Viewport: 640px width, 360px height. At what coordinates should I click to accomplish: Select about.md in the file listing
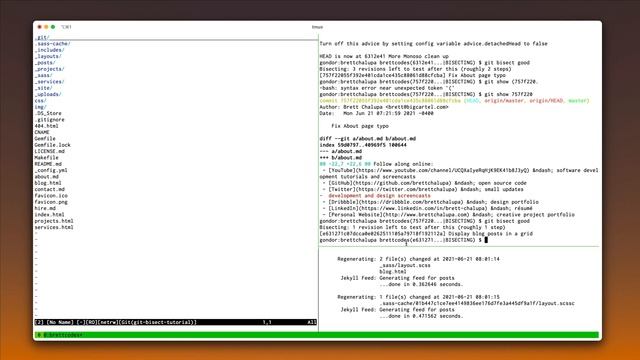click(x=47, y=177)
